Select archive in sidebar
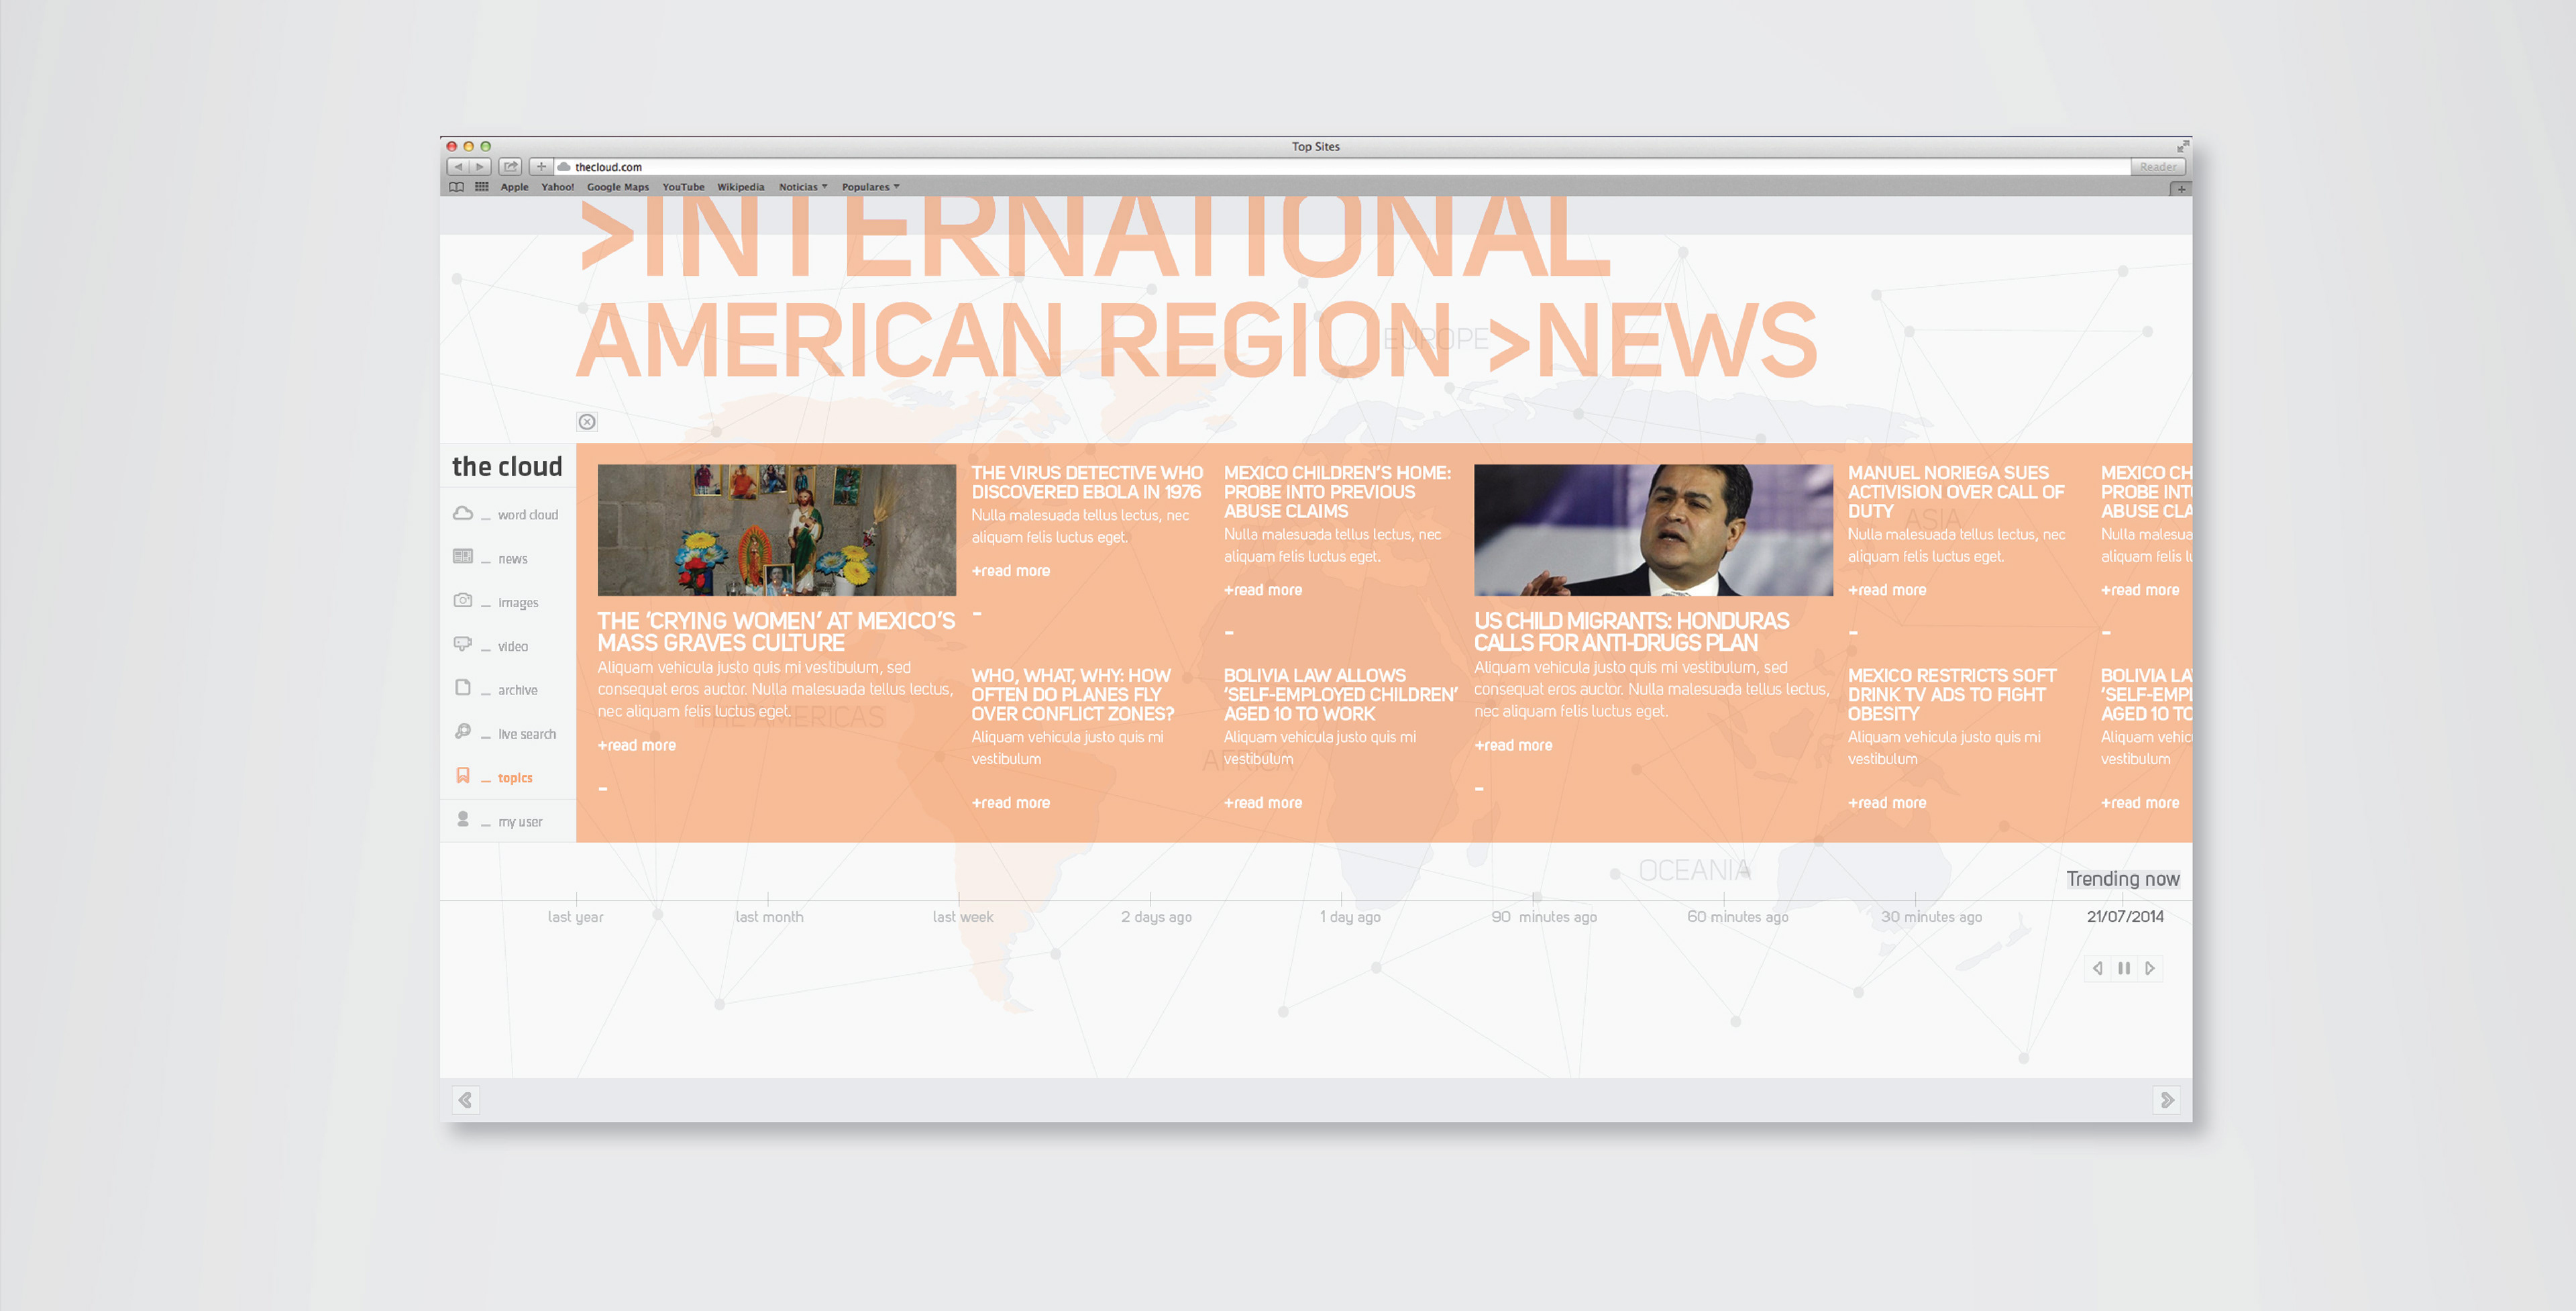The width and height of the screenshot is (2576, 1311). point(517,690)
